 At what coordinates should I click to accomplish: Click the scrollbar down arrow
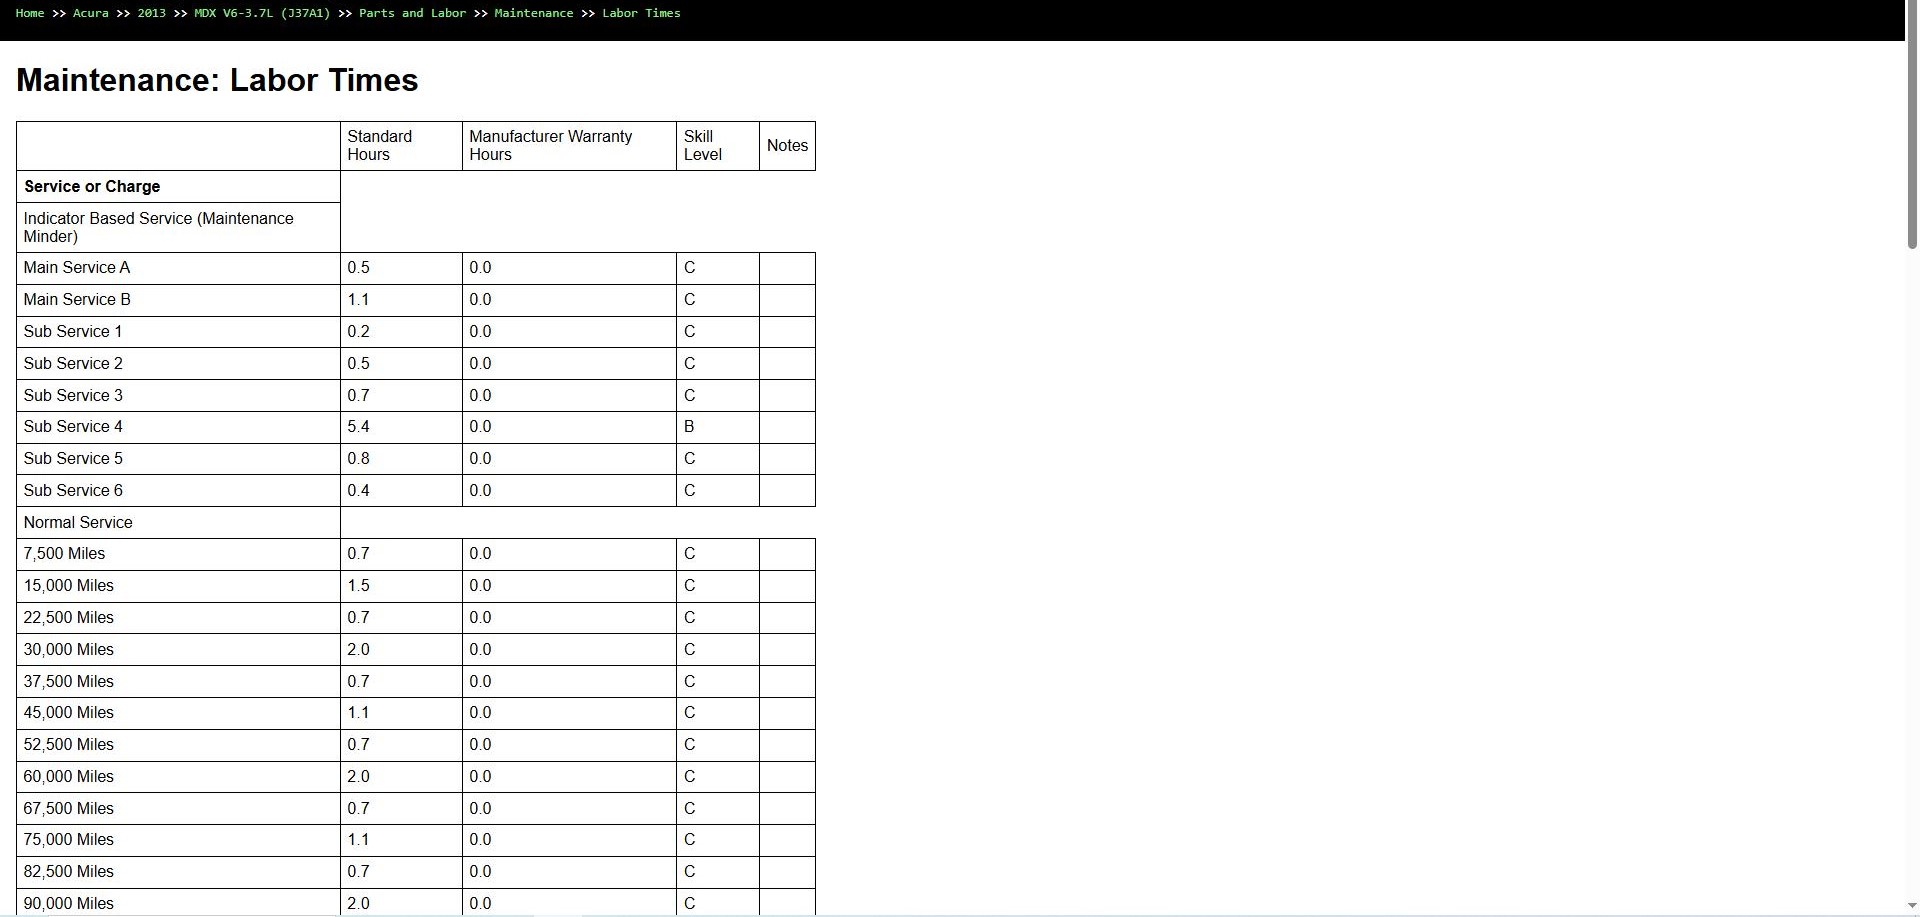click(1912, 906)
